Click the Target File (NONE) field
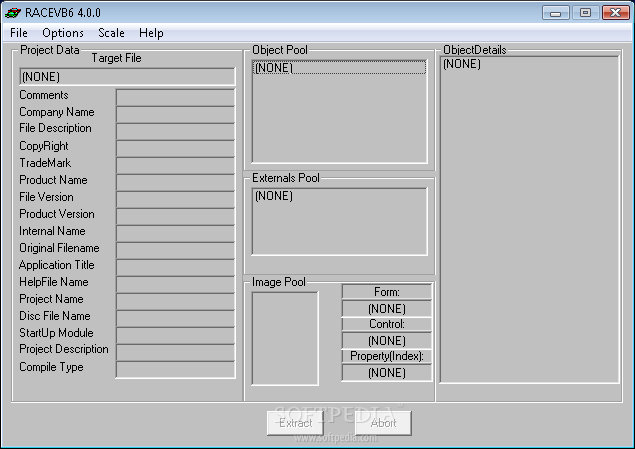This screenshot has width=635, height=449. [x=127, y=77]
